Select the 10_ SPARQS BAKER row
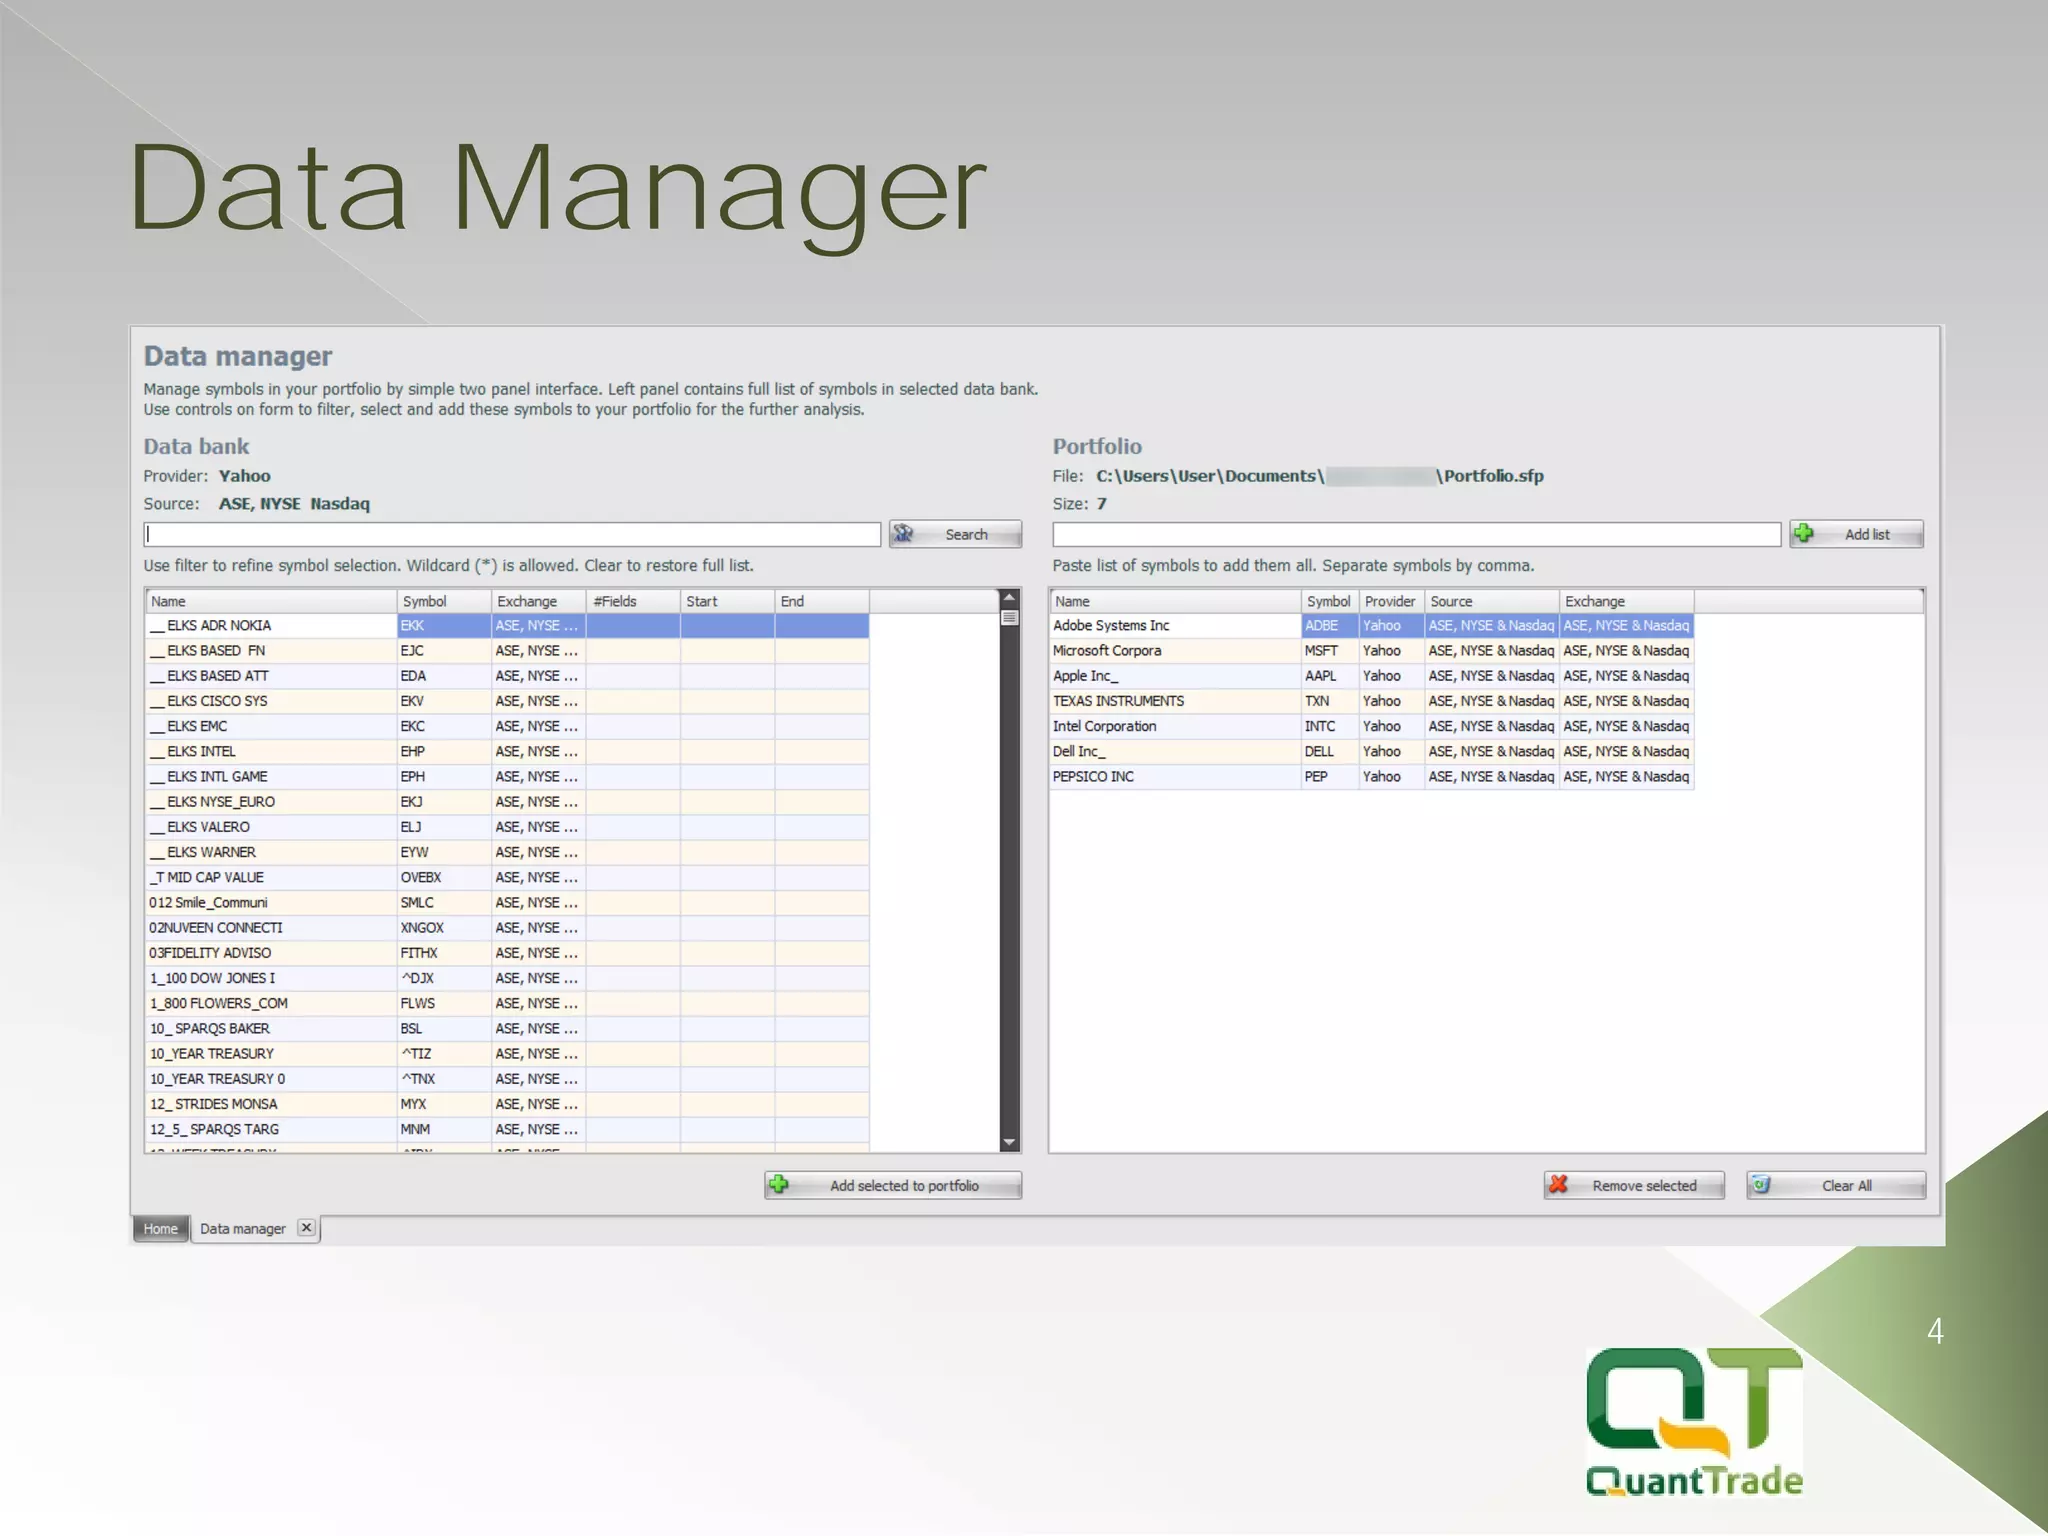The height and width of the screenshot is (1536, 2048). [507, 1028]
